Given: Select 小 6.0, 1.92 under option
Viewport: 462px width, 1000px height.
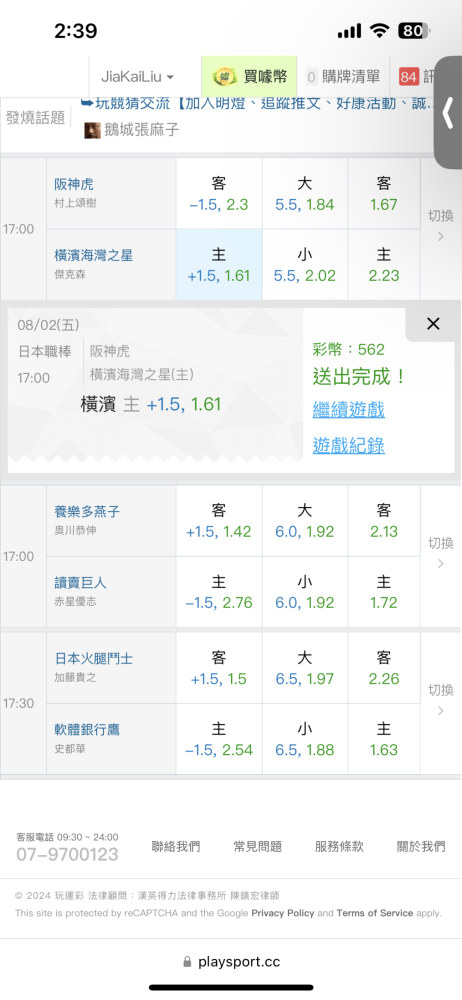Looking at the screenshot, I should [x=305, y=592].
